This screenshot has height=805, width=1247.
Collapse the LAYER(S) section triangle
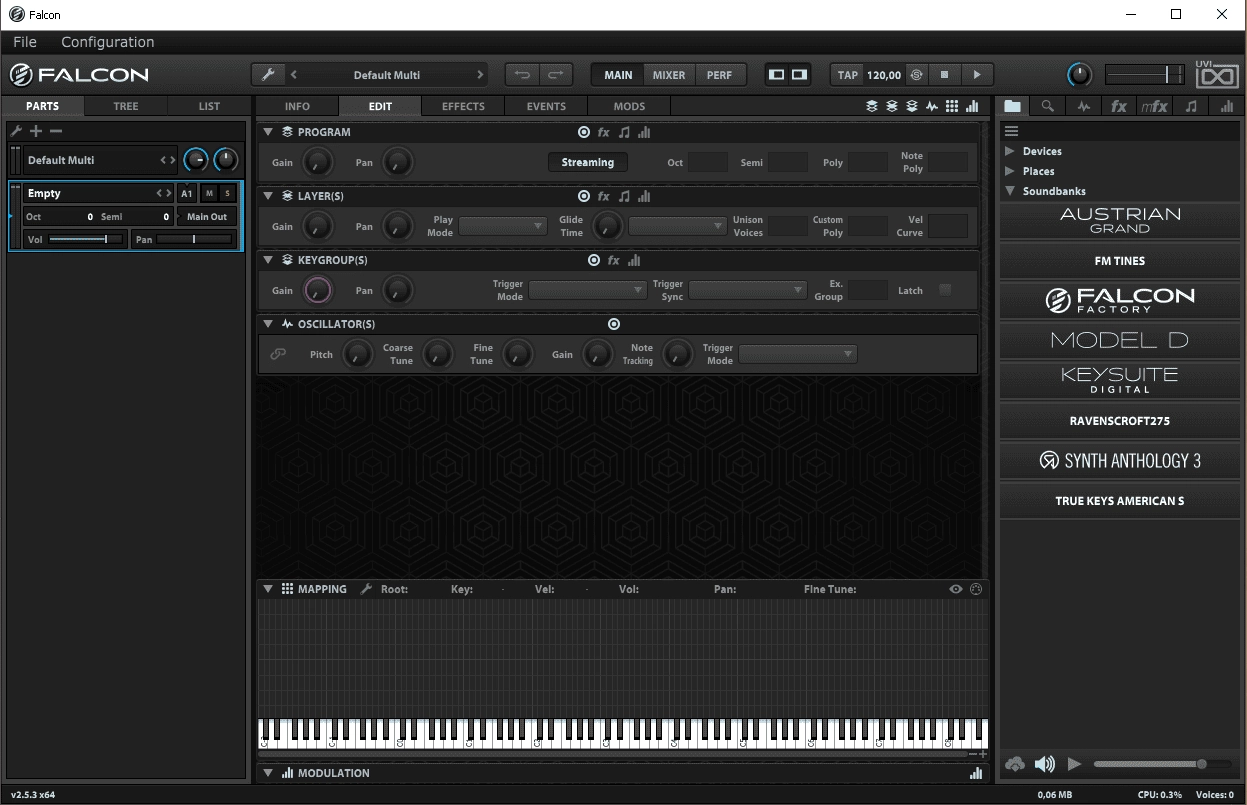click(268, 196)
